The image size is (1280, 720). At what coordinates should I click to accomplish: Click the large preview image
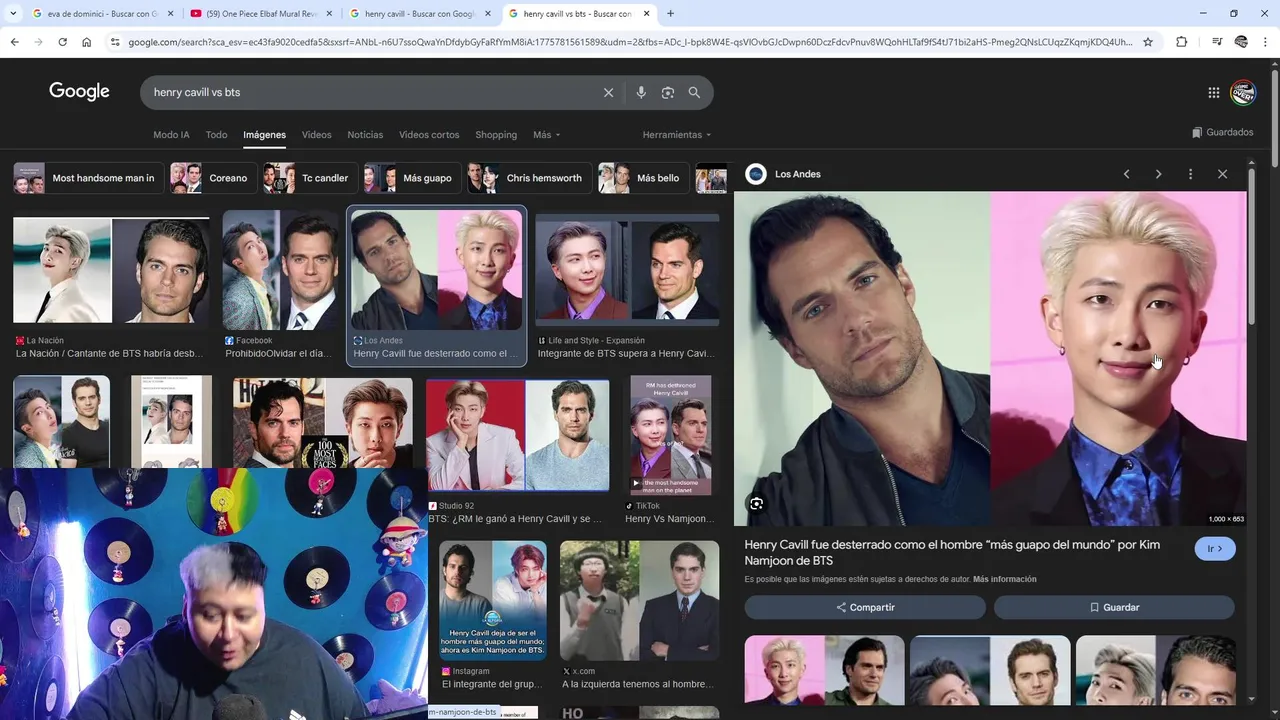pyautogui.click(x=990, y=358)
